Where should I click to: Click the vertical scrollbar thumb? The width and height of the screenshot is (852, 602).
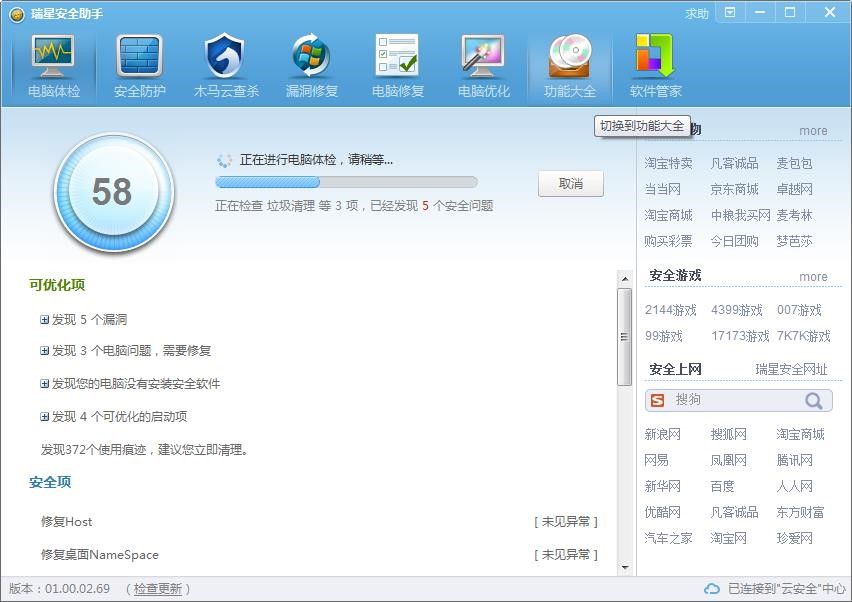[624, 337]
